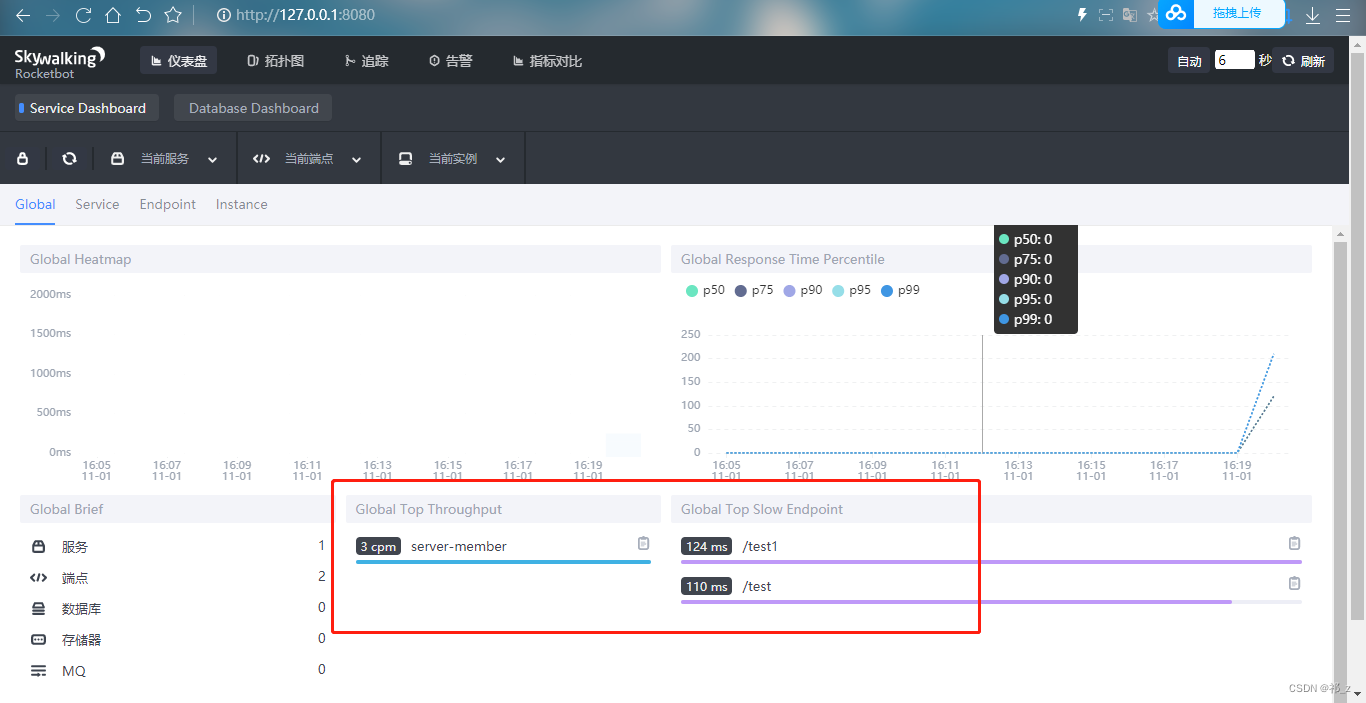Screen dimensions: 1366x703
Task: Copy server-member entry via clipboard icon
Action: 643,543
